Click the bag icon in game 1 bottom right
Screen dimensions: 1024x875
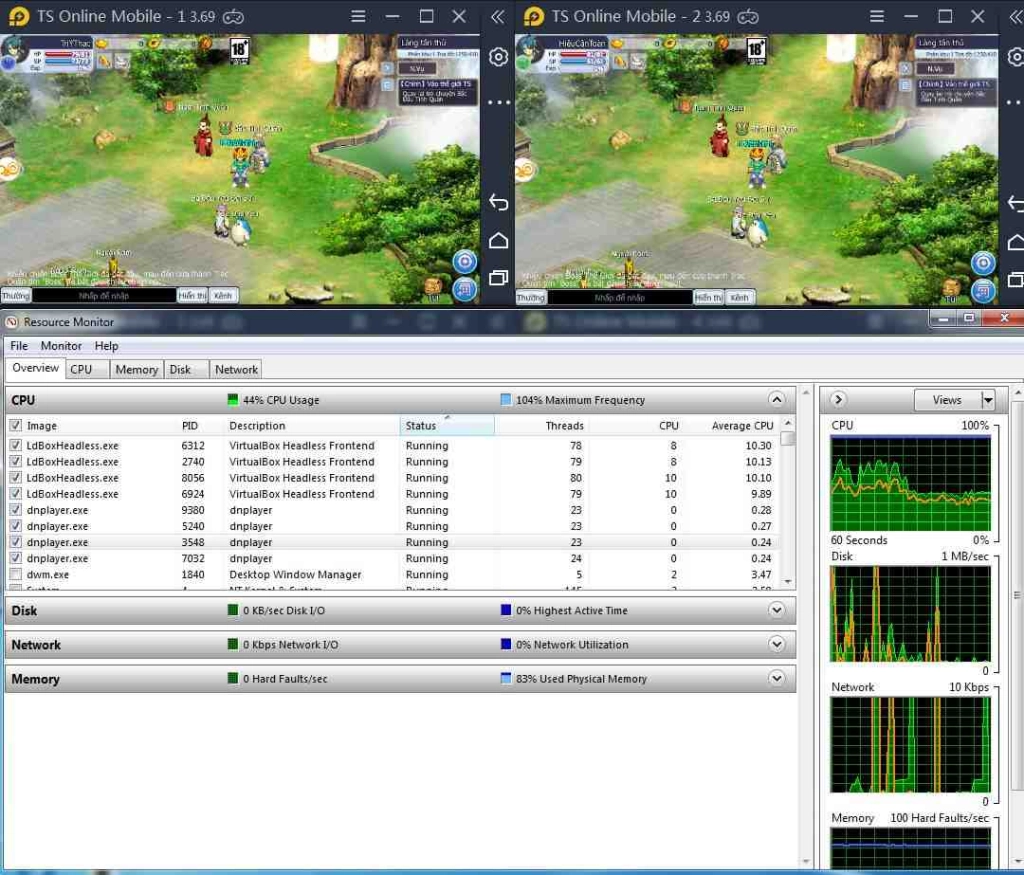point(432,288)
